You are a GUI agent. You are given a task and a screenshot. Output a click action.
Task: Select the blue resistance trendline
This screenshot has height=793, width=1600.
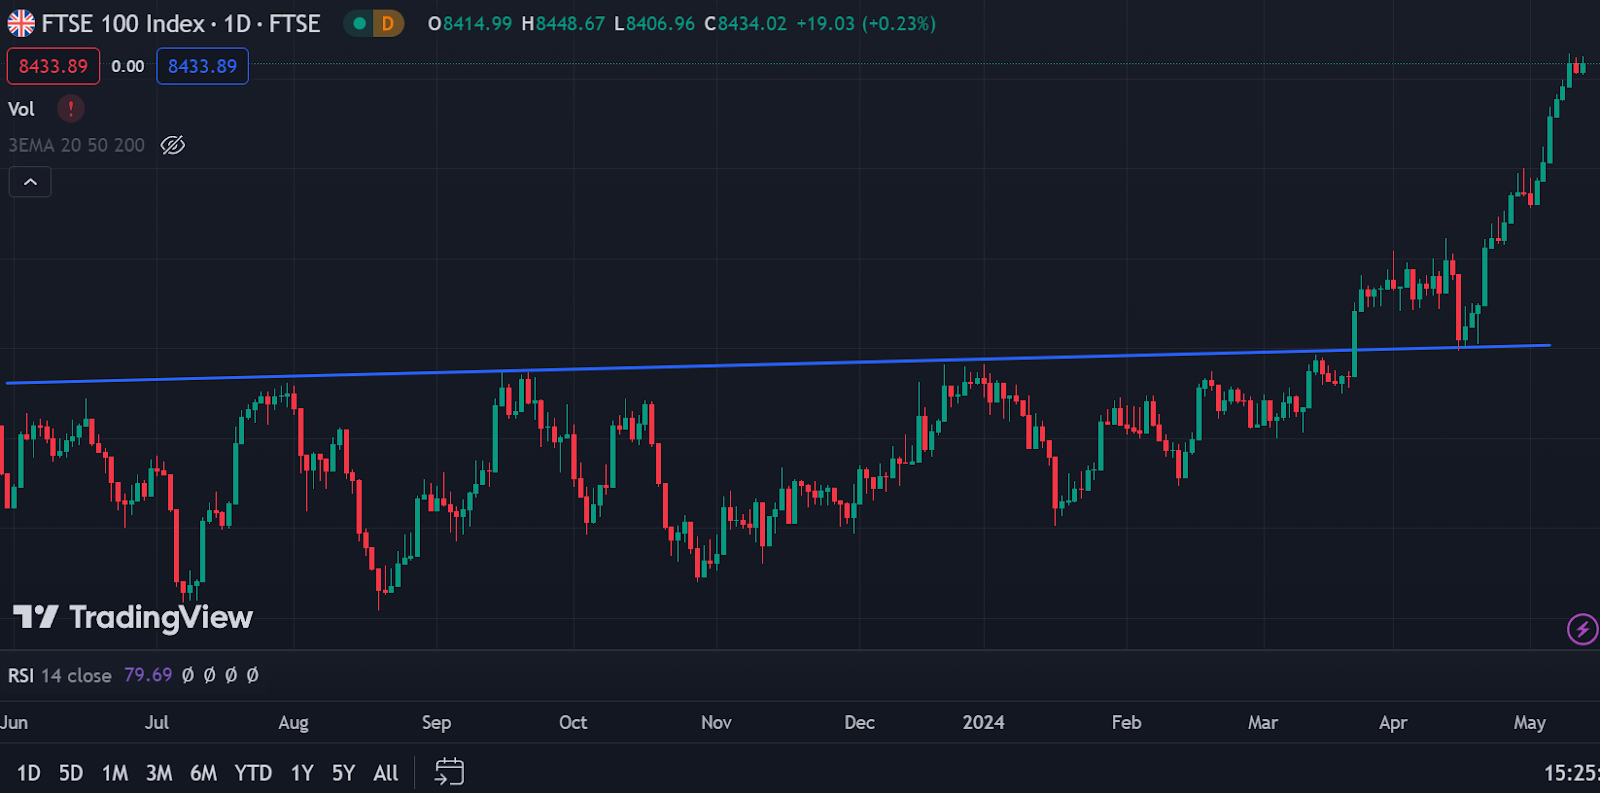tap(778, 364)
